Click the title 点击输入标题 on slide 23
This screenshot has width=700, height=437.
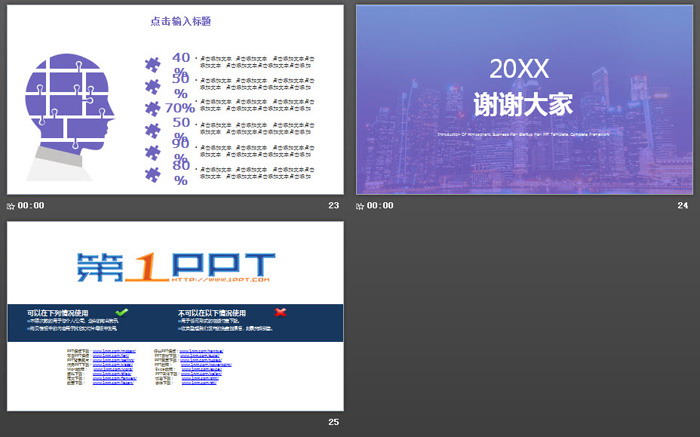(x=180, y=21)
